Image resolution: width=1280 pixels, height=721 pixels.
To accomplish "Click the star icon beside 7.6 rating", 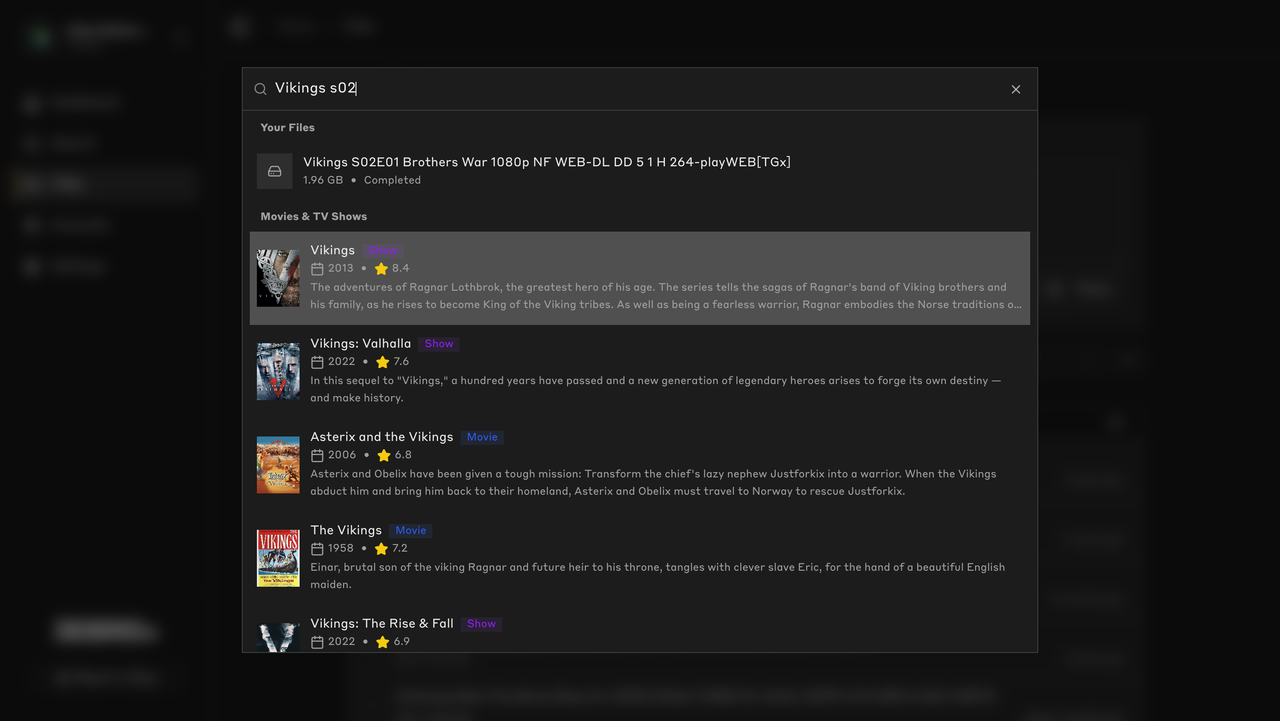I will pos(382,362).
